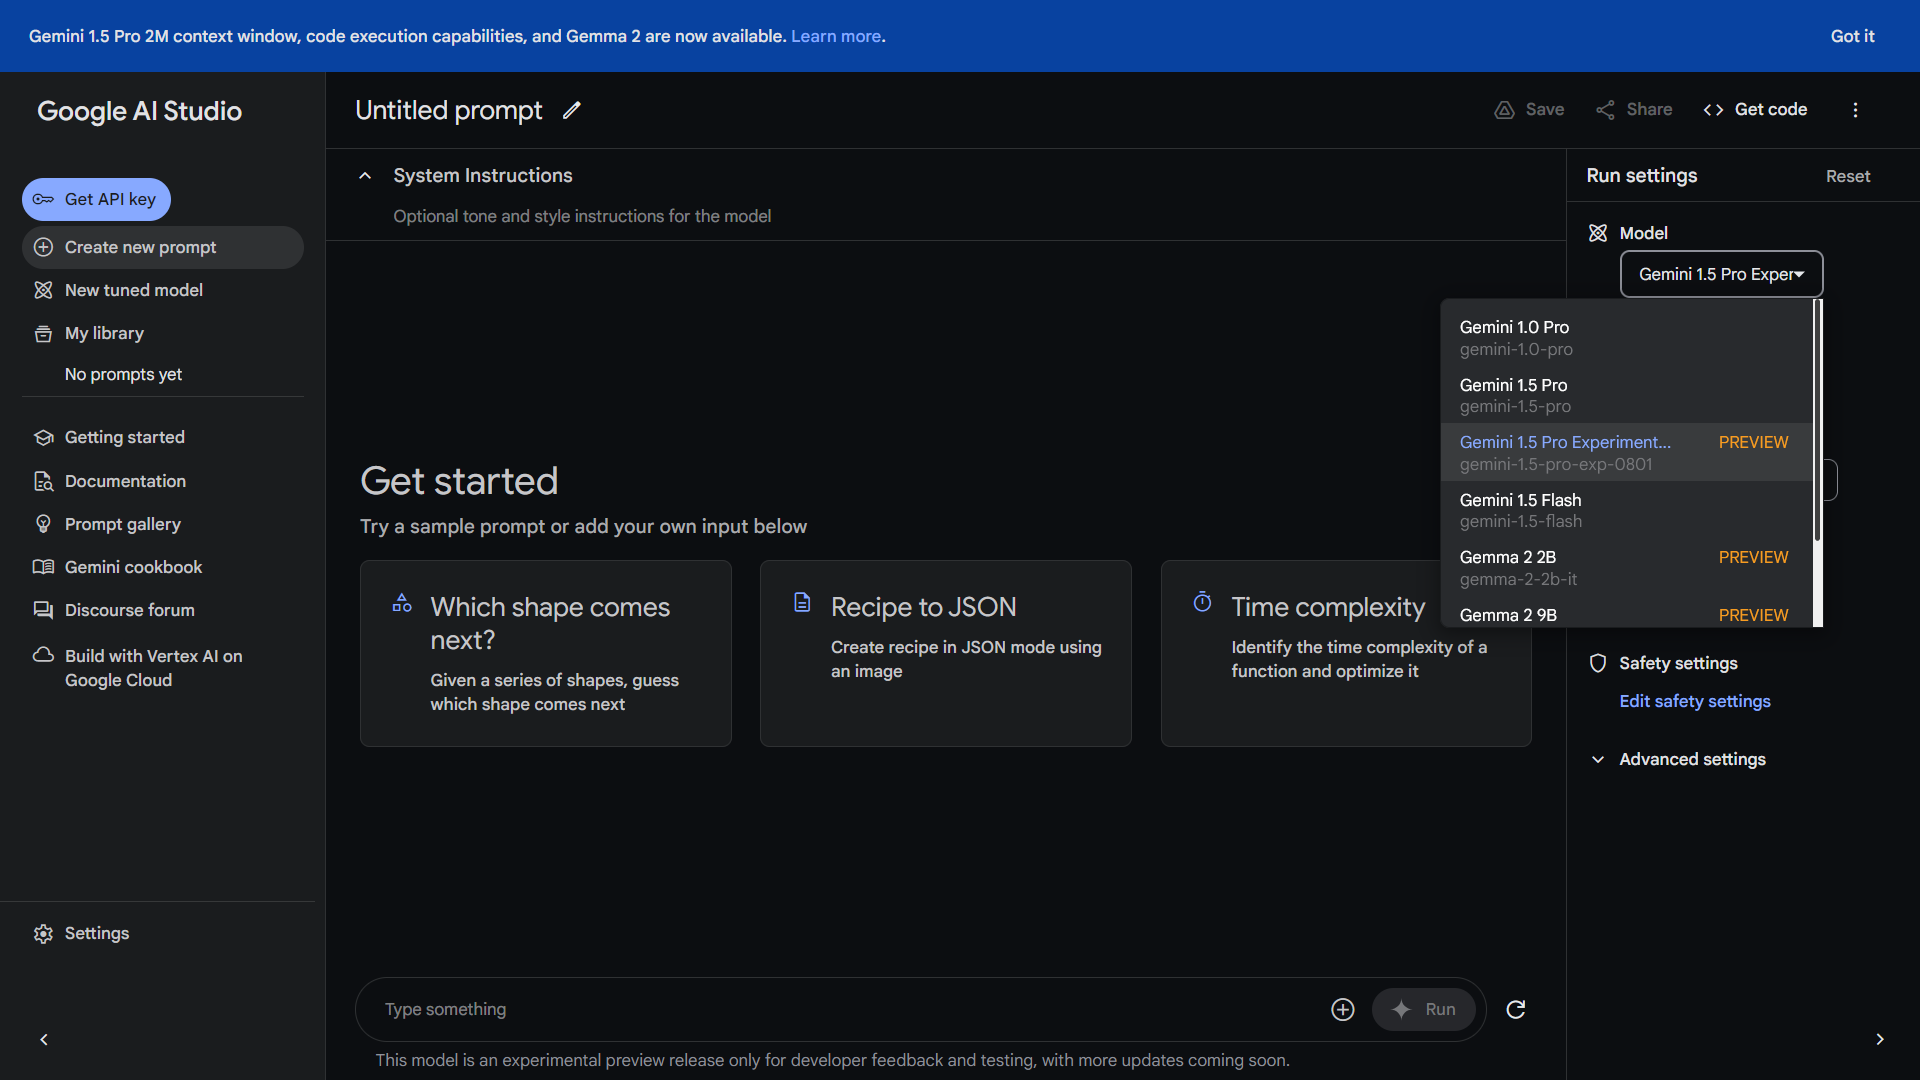Dismiss banner with Got it
This screenshot has height=1080, width=1920.
[x=1852, y=36]
